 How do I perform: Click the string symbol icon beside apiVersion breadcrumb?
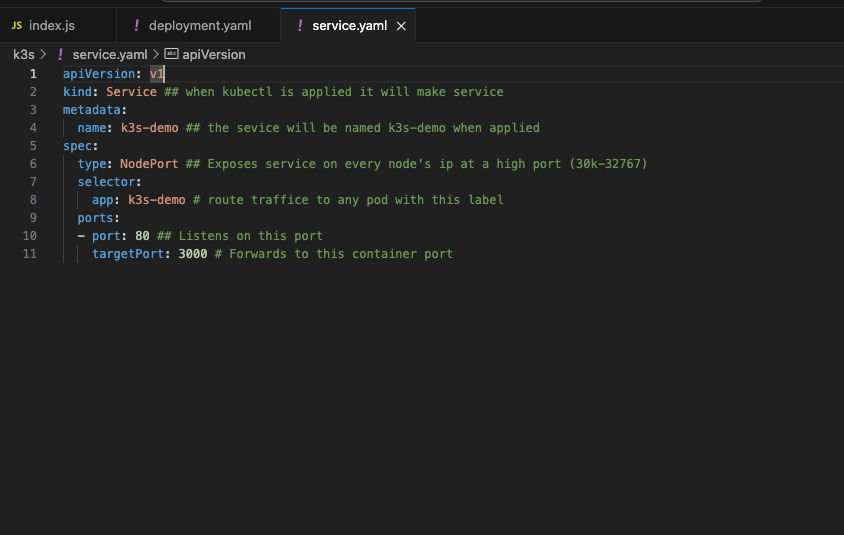pyautogui.click(x=171, y=54)
